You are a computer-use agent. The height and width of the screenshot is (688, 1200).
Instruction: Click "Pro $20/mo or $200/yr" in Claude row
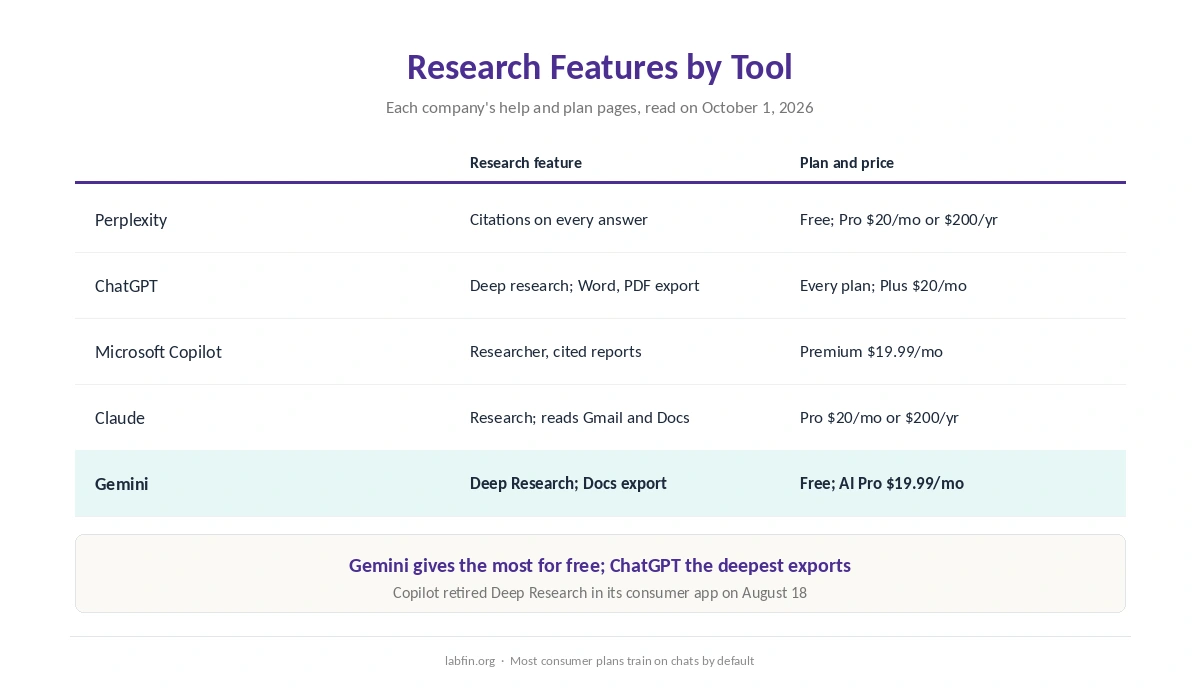click(879, 418)
